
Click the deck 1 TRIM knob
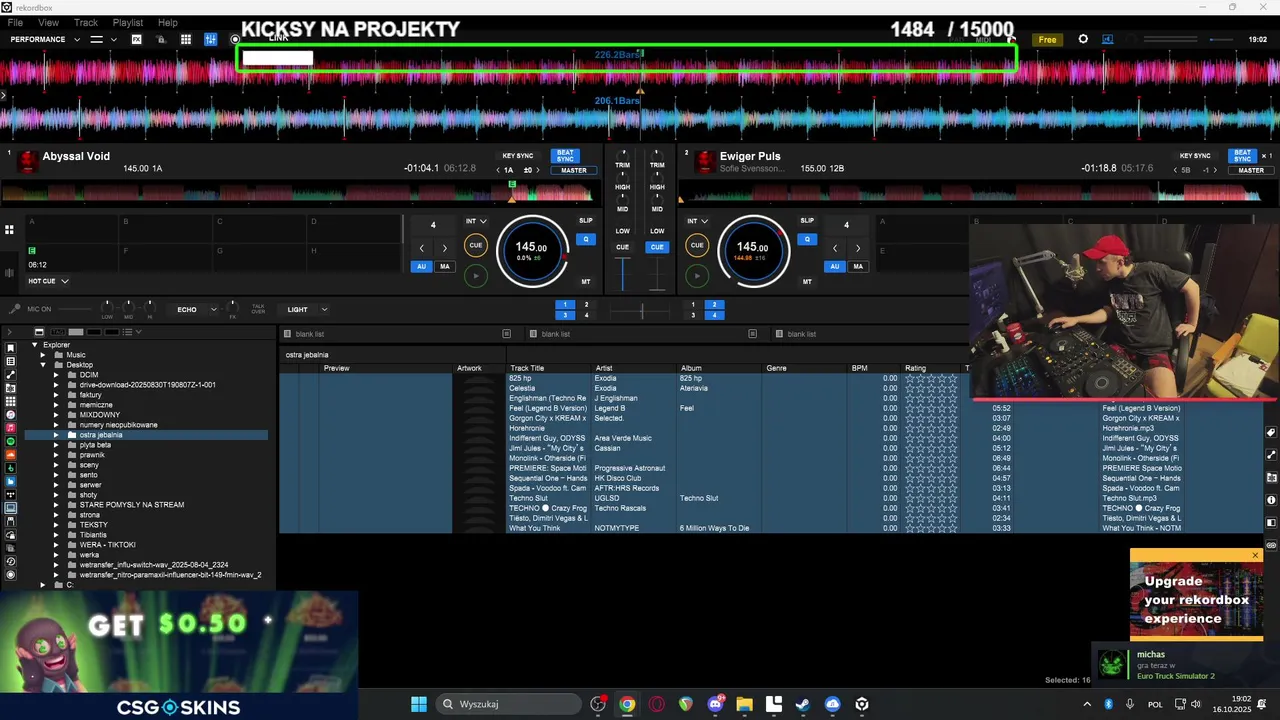(x=623, y=154)
